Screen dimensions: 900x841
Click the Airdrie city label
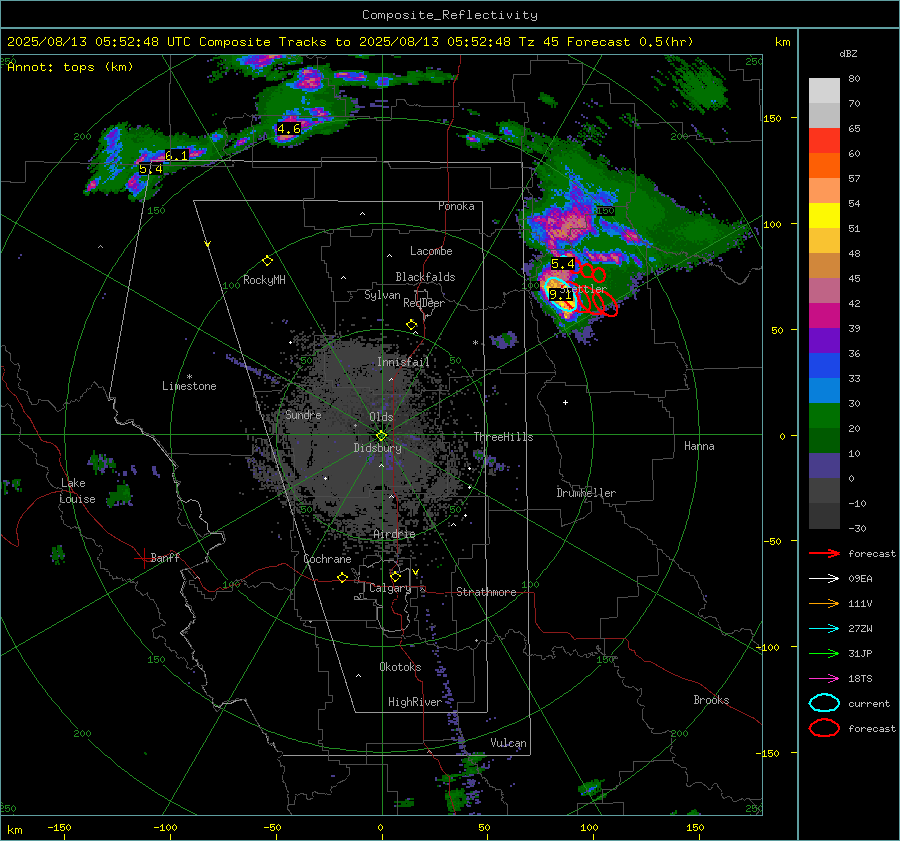[x=394, y=534]
